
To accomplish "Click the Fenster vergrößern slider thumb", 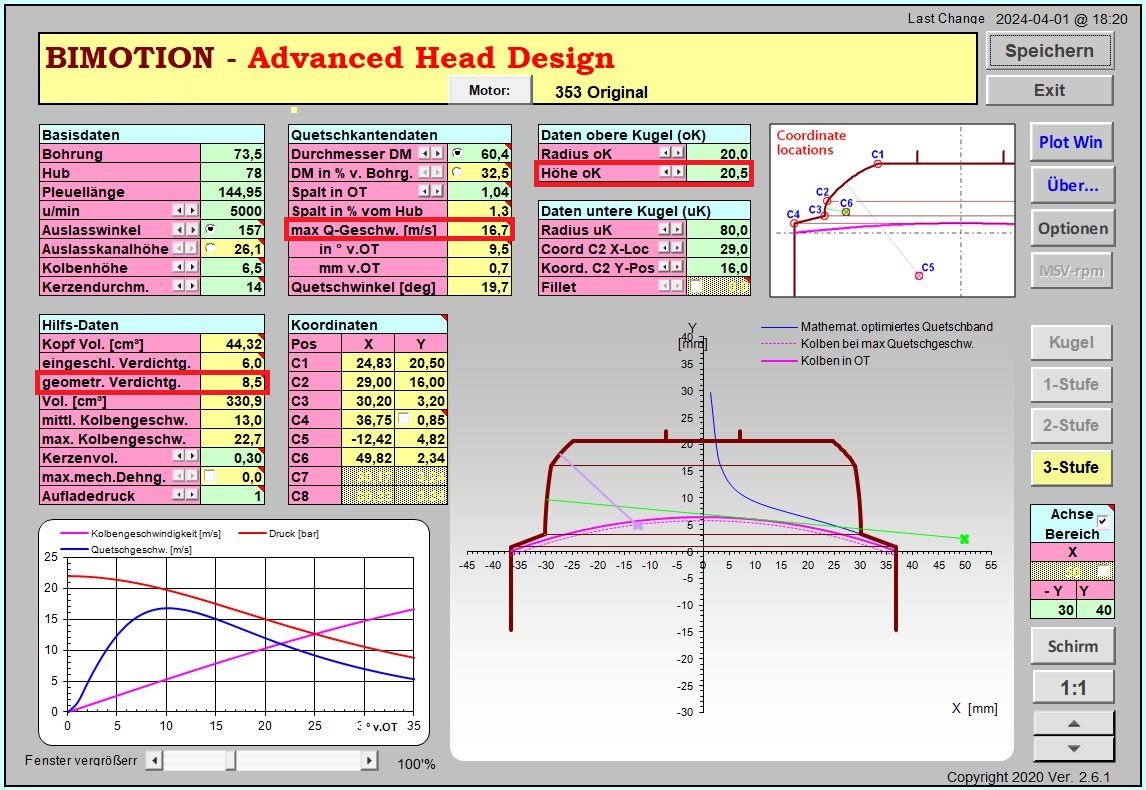I will tap(230, 761).
